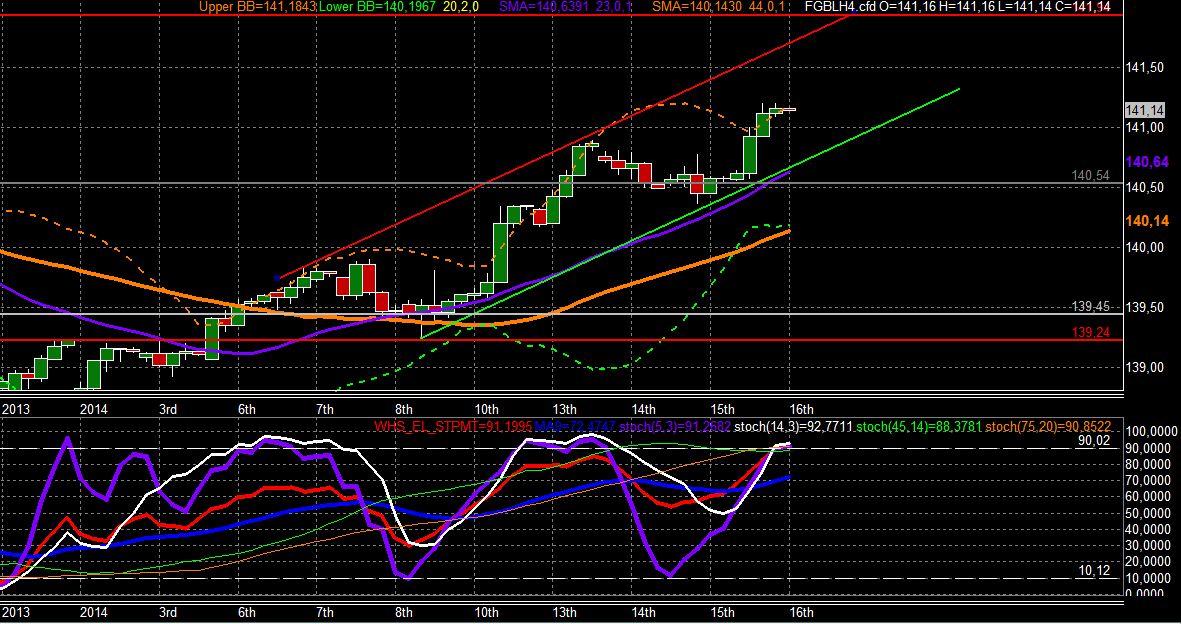The height and width of the screenshot is (624, 1181).
Task: Click the FGBLH4.cfd symbol OHLC label
Action: click(958, 7)
